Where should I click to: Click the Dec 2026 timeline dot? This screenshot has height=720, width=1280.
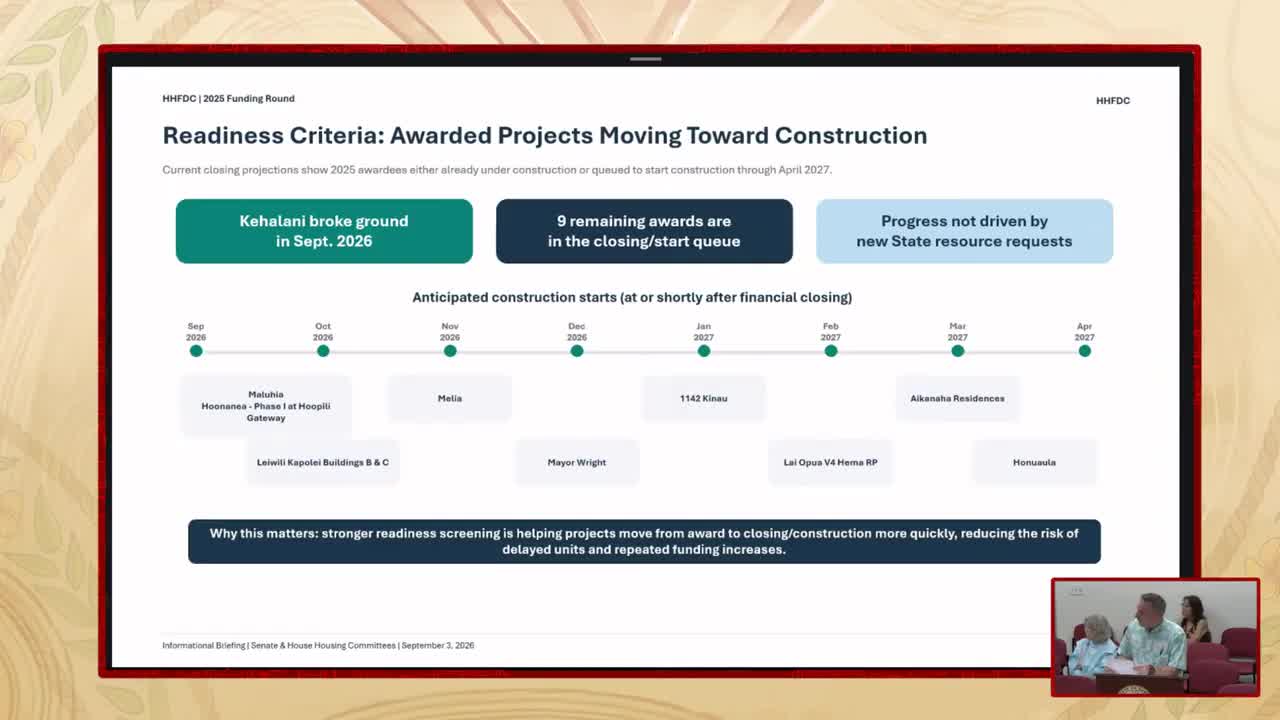[577, 351]
